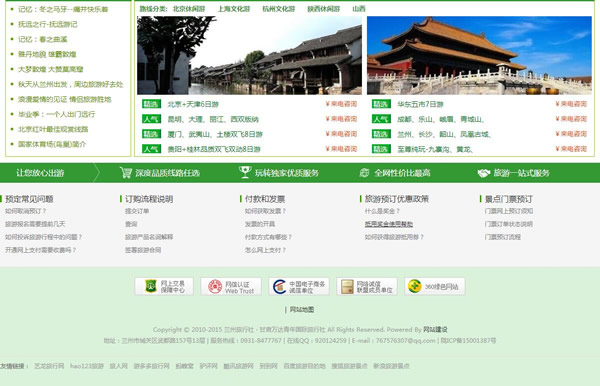The image size is (600, 386).
Task: Click the gold certificate alliance member badge
Action: tap(367, 287)
